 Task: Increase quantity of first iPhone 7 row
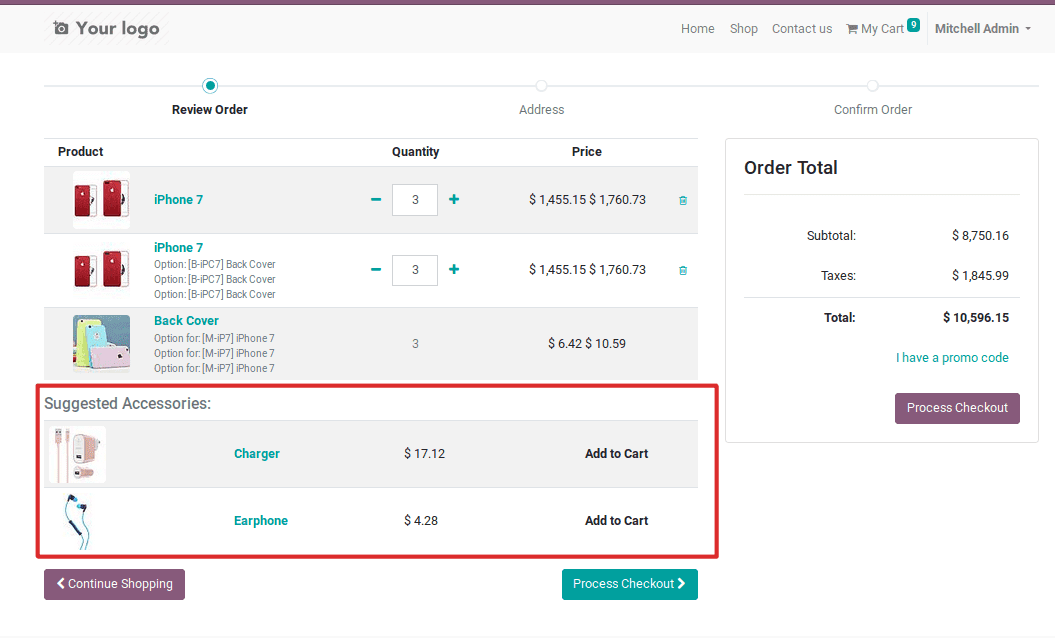(454, 199)
